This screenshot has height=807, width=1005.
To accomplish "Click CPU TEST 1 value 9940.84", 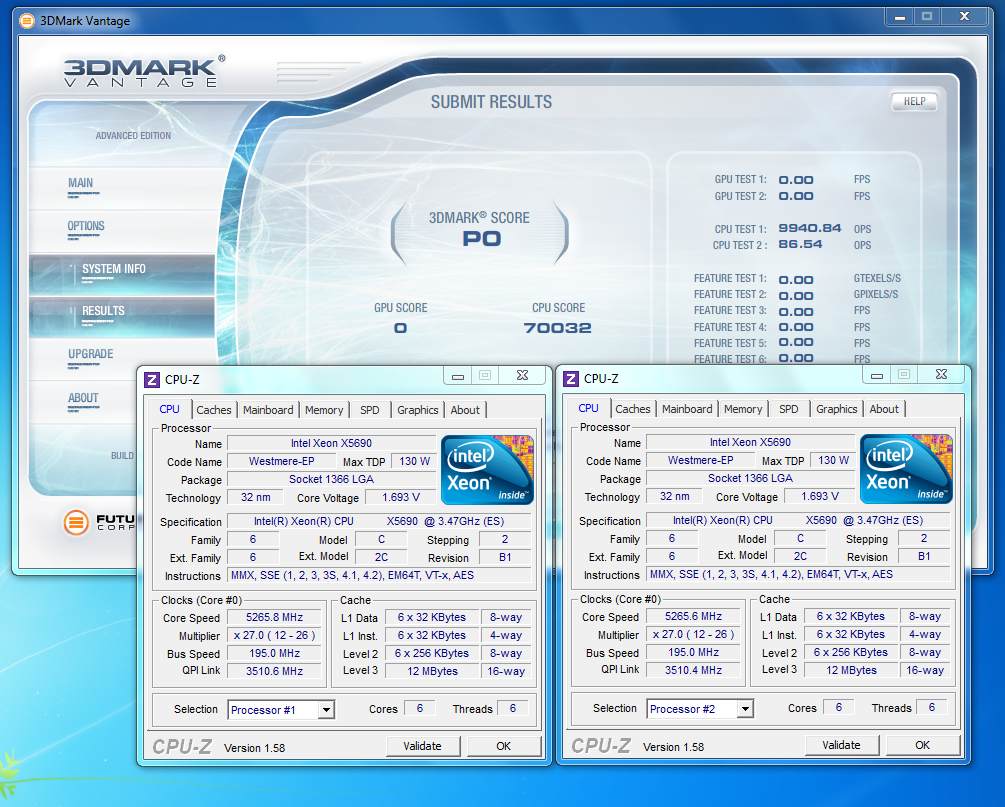I will 810,228.
